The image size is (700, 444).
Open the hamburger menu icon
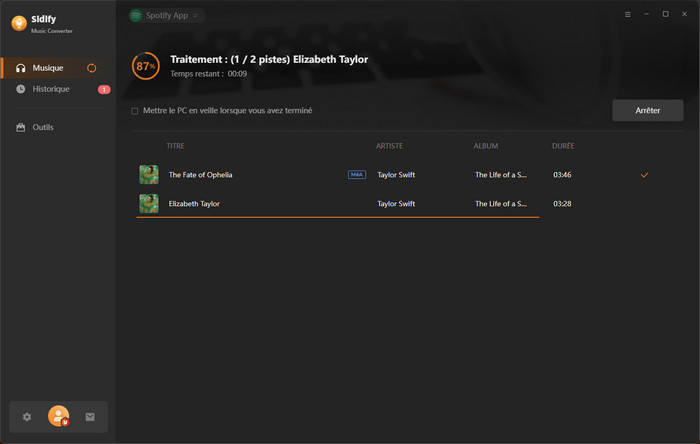628,15
